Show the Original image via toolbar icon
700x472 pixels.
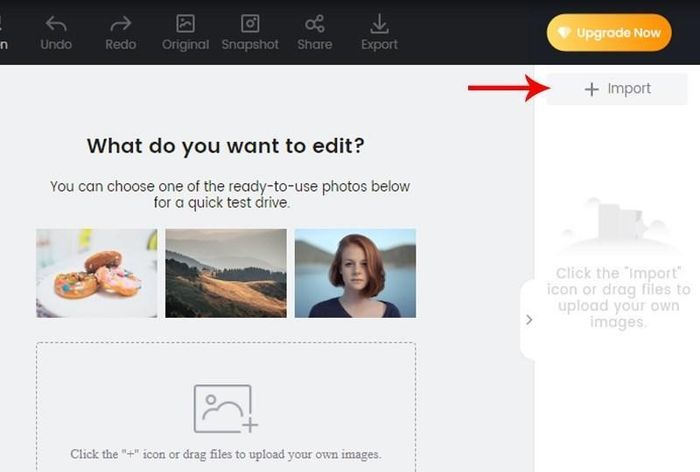pos(185,24)
